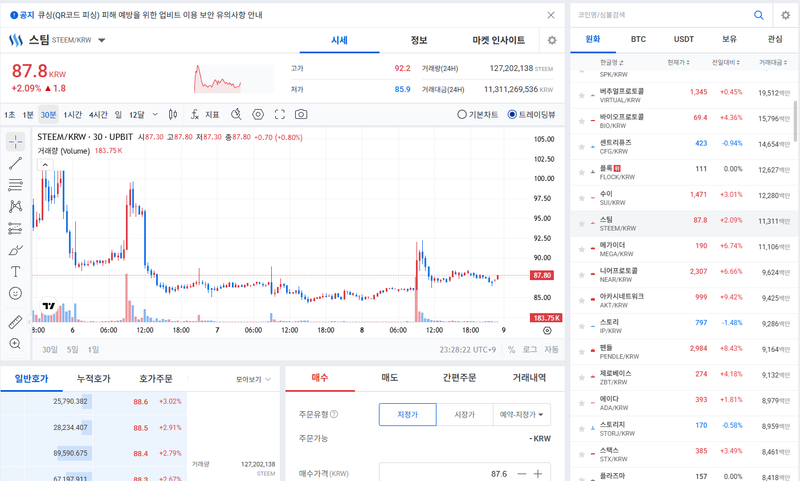Choose 지정가 order type
This screenshot has width=800, height=481.
pyautogui.click(x=408, y=414)
